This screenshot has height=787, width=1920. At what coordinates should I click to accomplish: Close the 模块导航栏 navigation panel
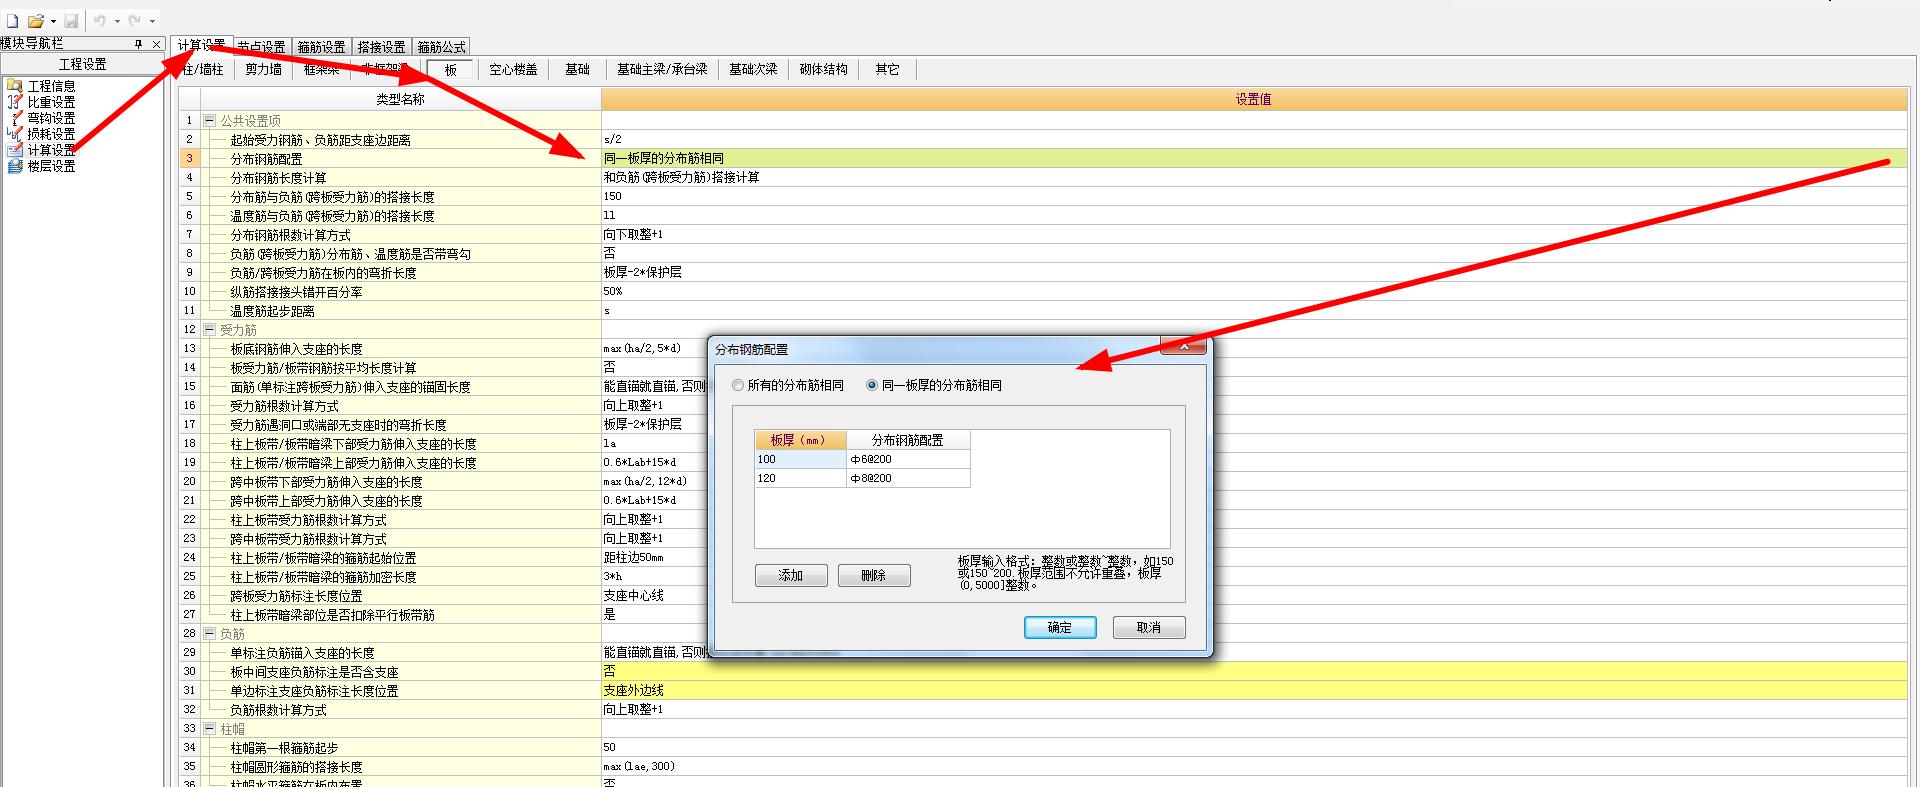click(156, 44)
